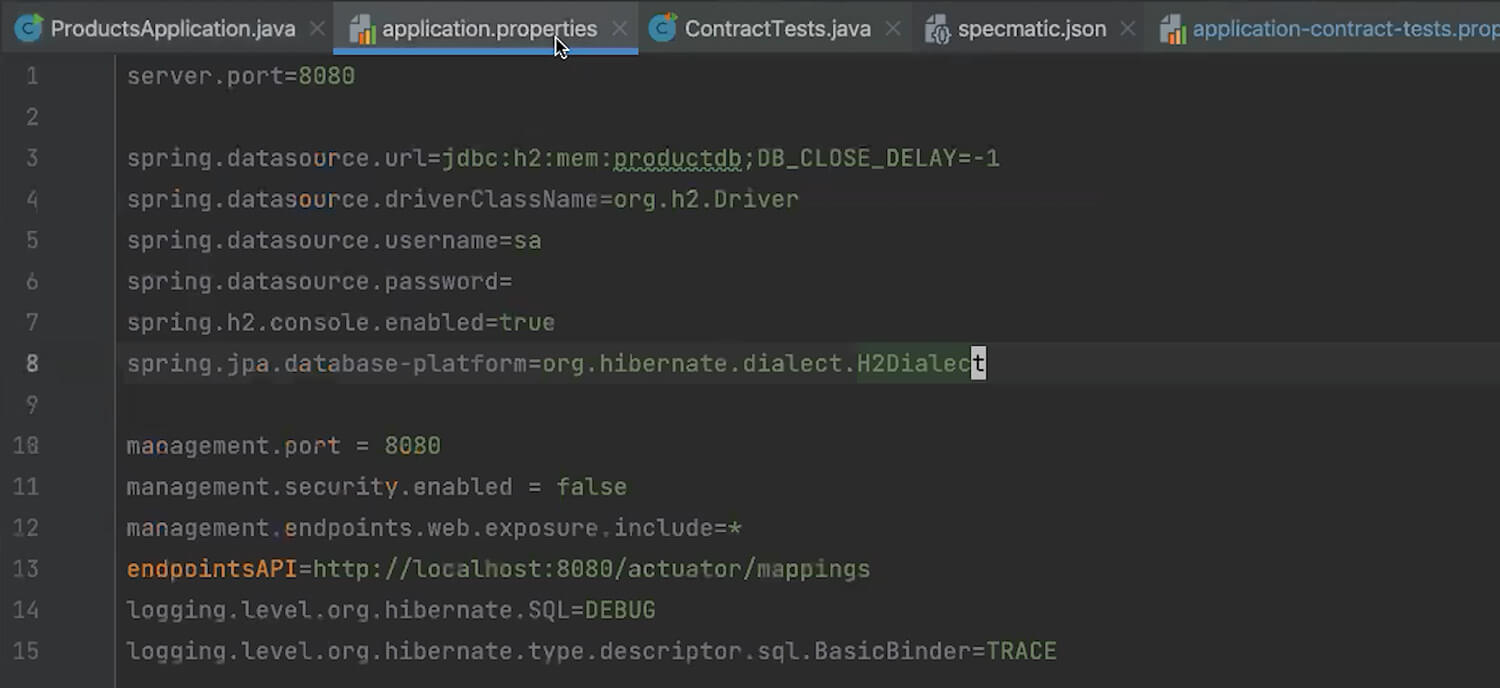Switch to the application-contract-tests.properties tab
The height and width of the screenshot is (688, 1500).
[x=1340, y=28]
